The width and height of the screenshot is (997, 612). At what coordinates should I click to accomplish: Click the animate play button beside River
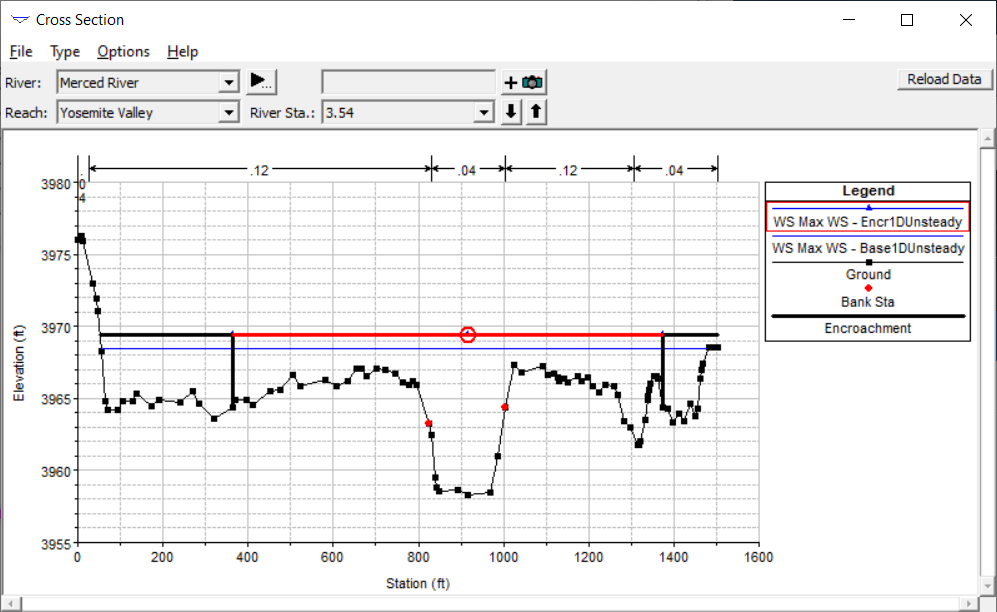[x=260, y=82]
